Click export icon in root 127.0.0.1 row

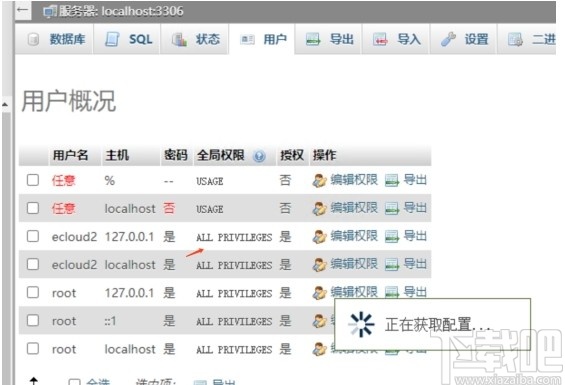[x=392, y=292]
